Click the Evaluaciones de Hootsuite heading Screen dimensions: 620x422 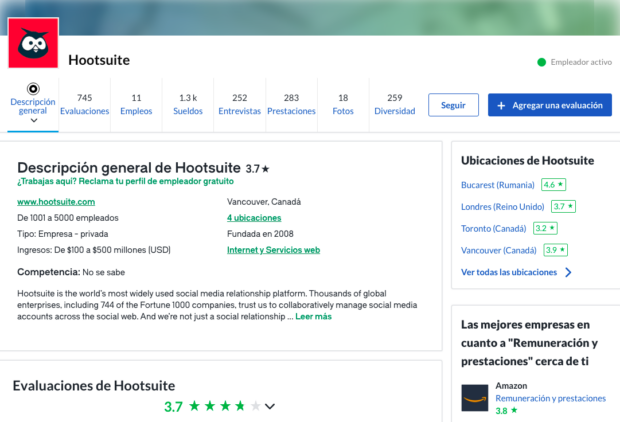click(x=94, y=386)
